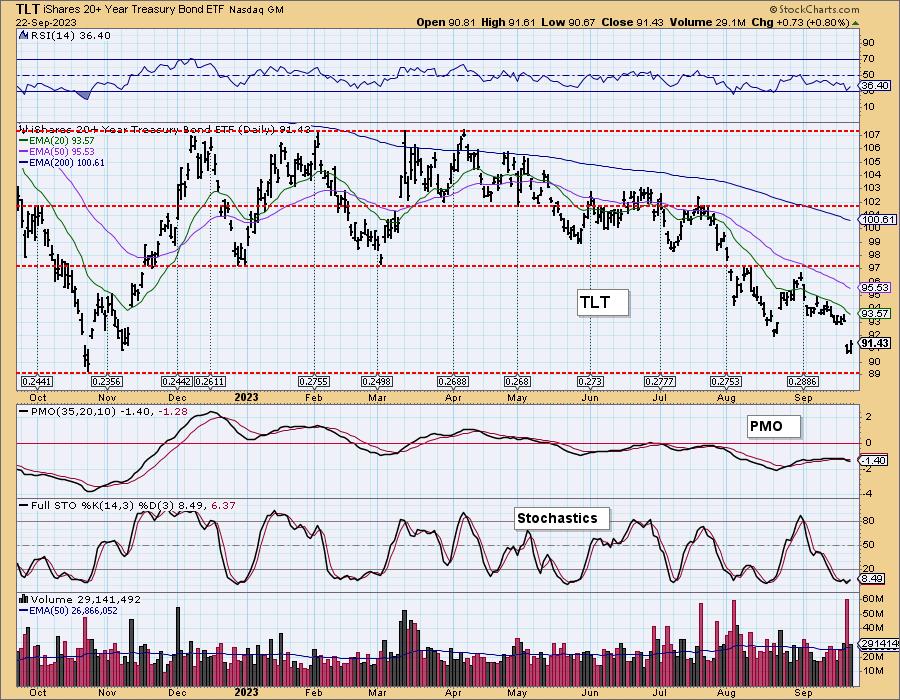Screen dimensions: 900x700
Task: Click the Volume 29.1M header value
Action: point(707,22)
